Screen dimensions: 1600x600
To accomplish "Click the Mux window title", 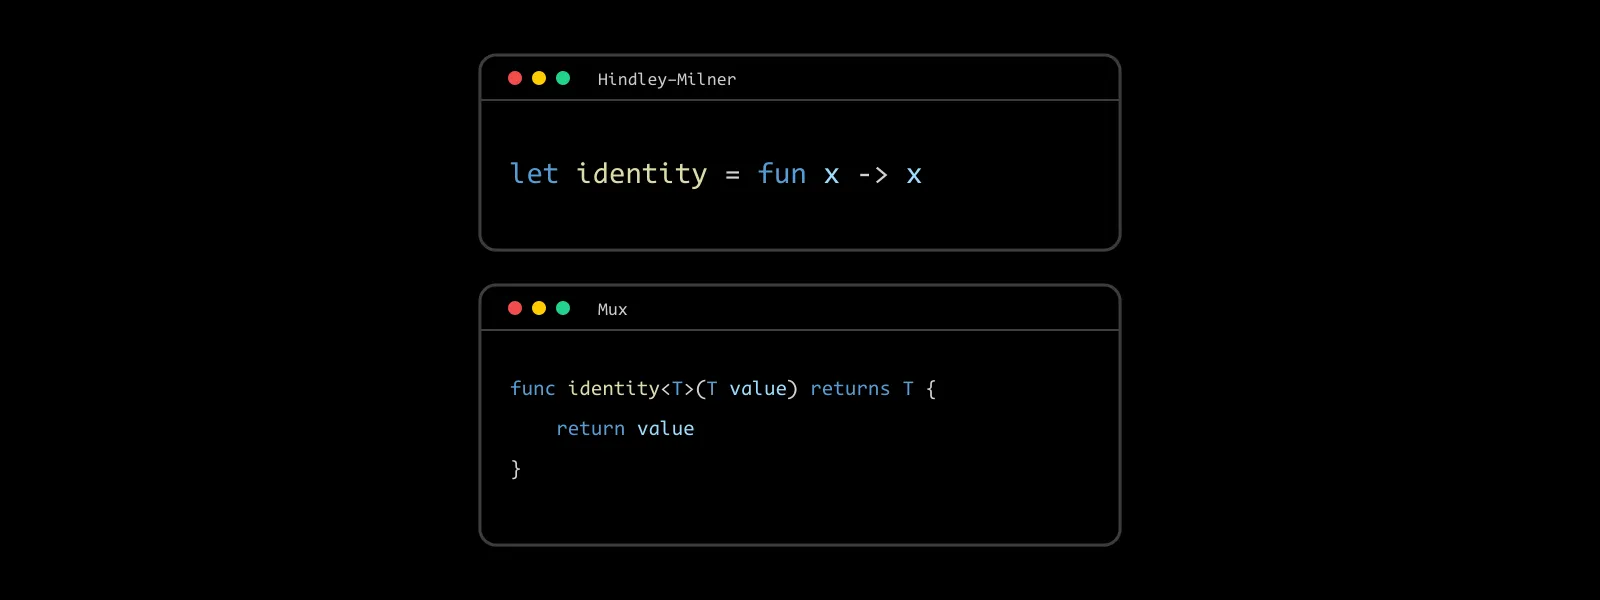I will pyautogui.click(x=613, y=310).
